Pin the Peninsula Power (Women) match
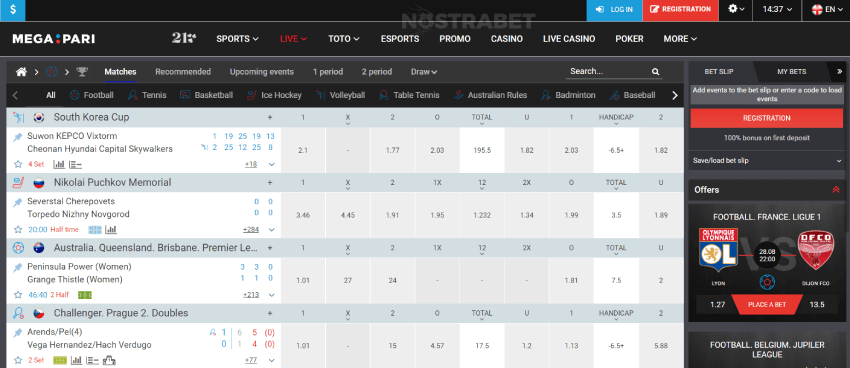The width and height of the screenshot is (850, 368). pyautogui.click(x=18, y=268)
